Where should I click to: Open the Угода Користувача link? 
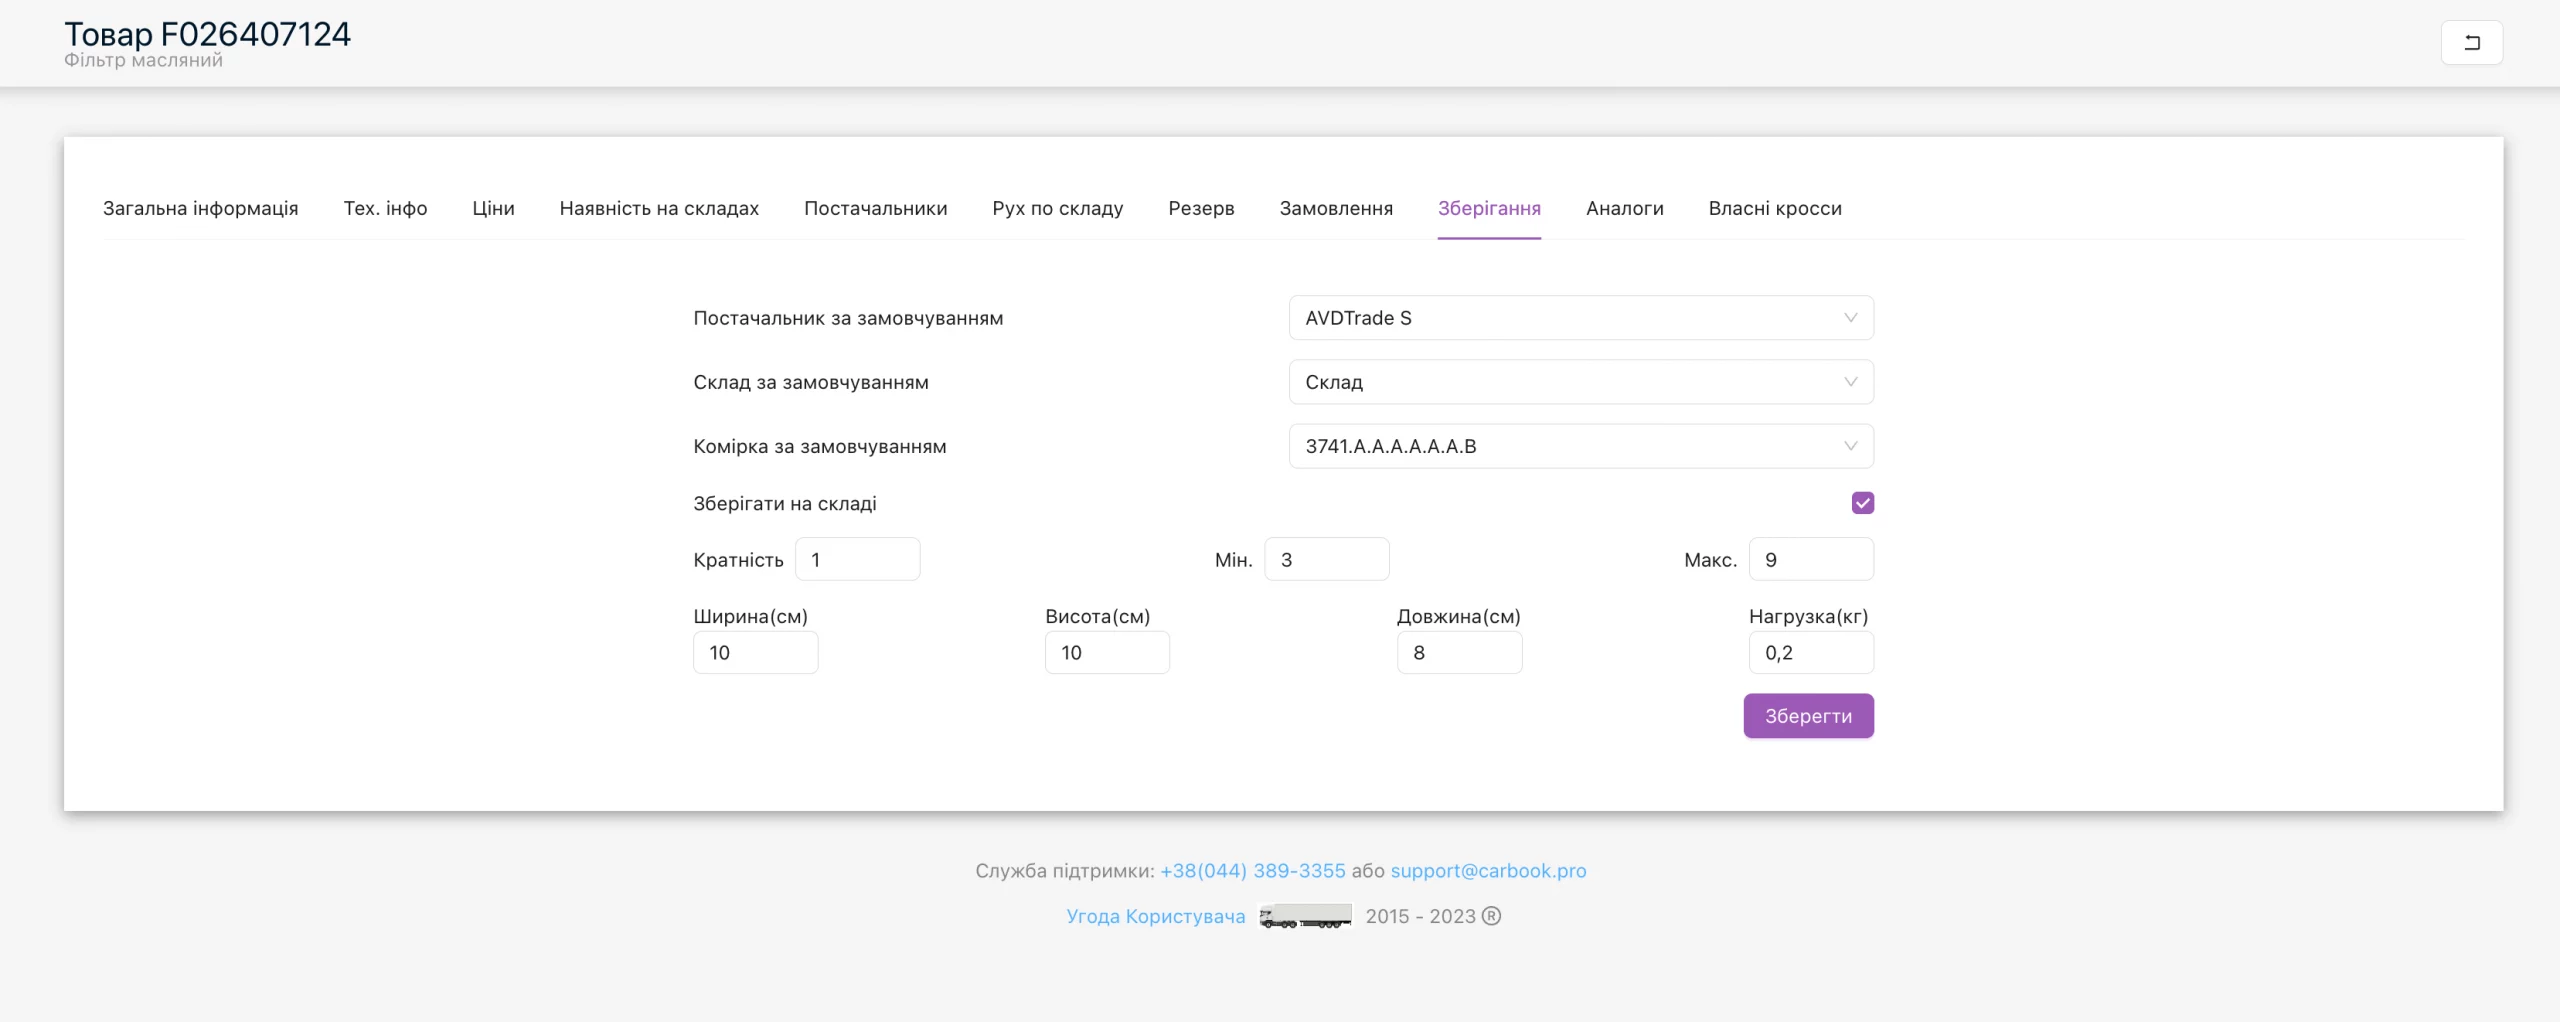[x=1155, y=916]
